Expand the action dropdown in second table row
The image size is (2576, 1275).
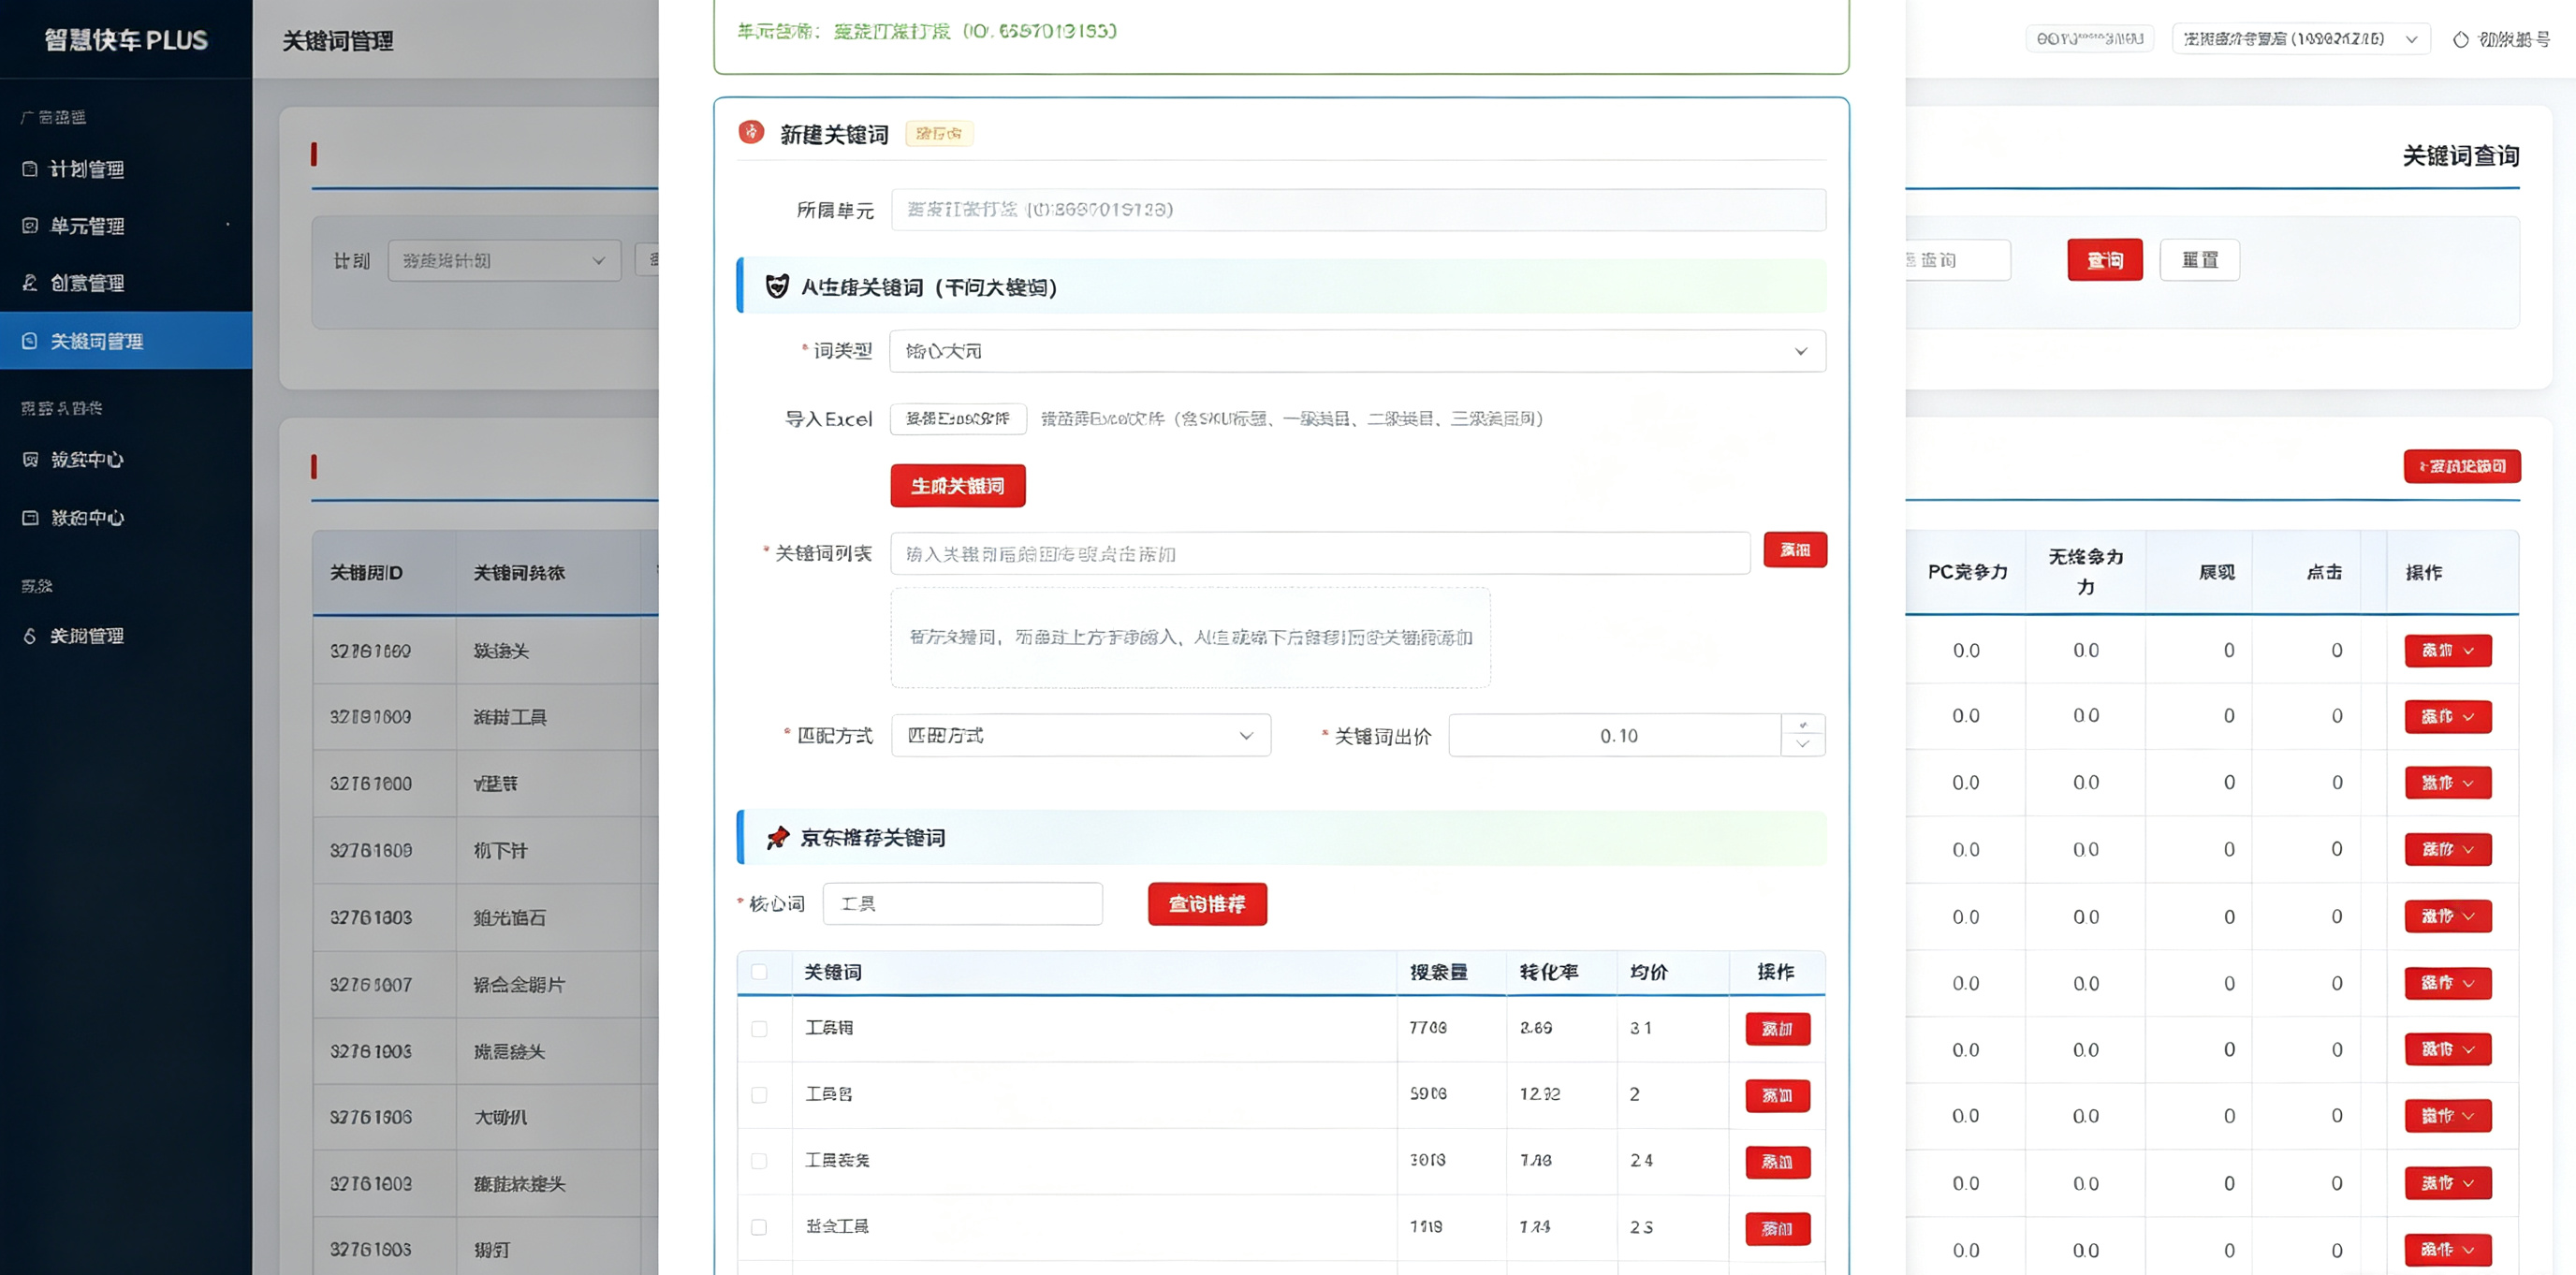click(2448, 717)
